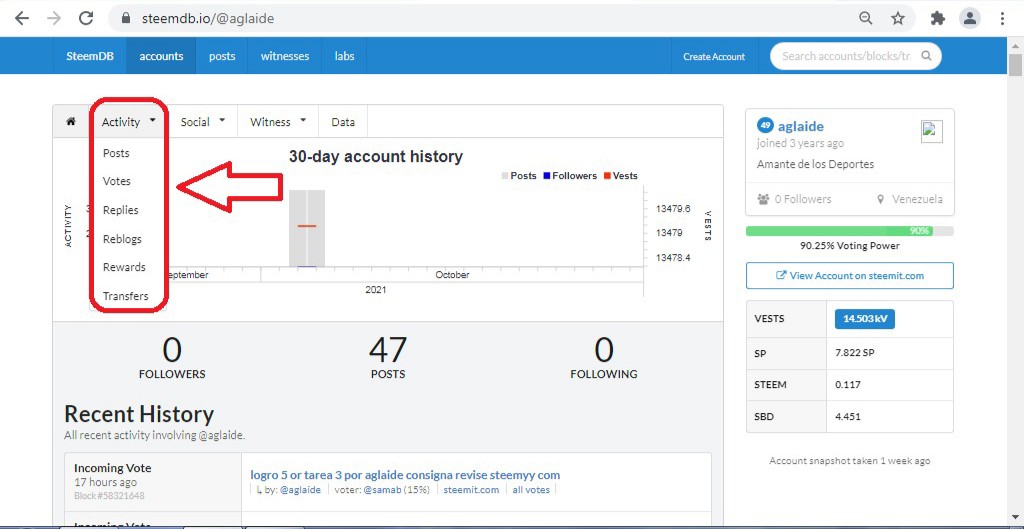
Task: Open the logro 5 or tarea 3 post link
Action: pyautogui.click(x=405, y=475)
